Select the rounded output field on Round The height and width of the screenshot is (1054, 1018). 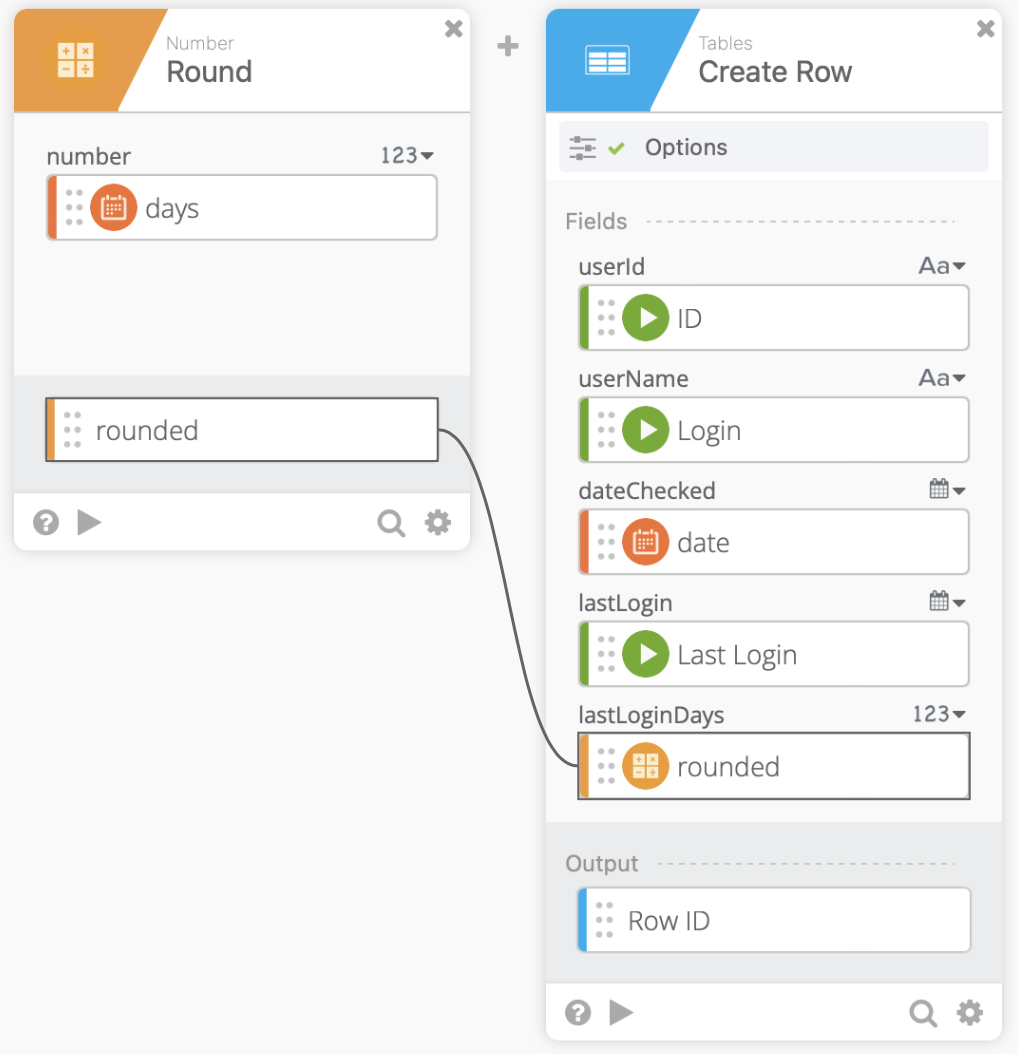(242, 430)
